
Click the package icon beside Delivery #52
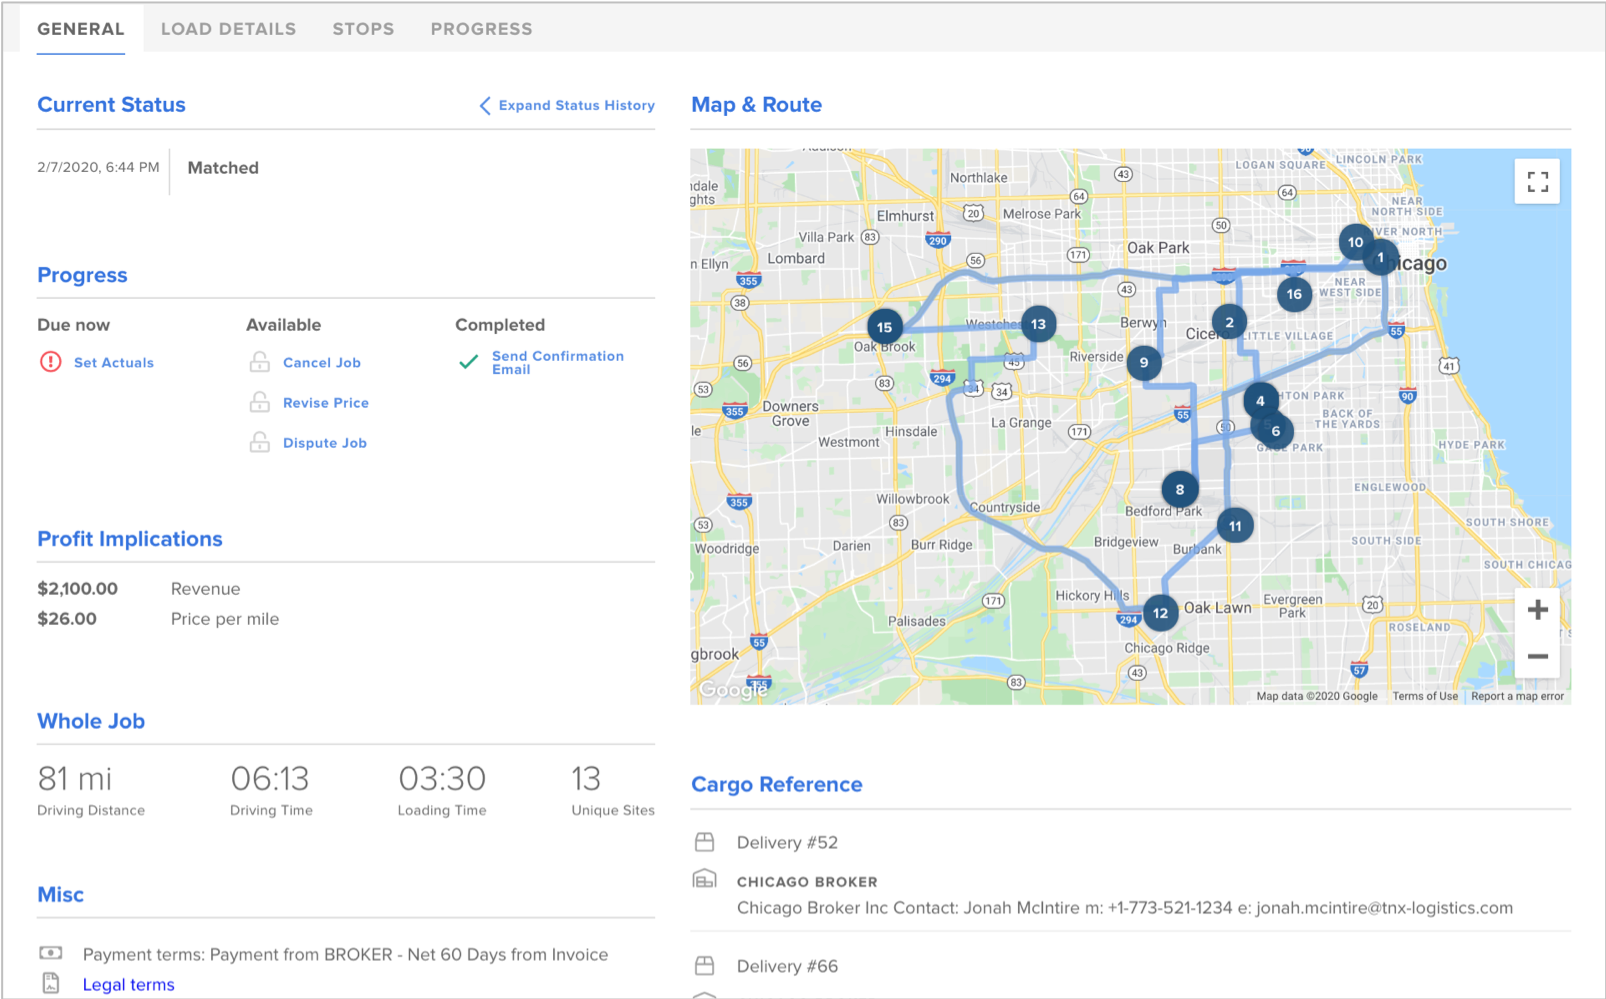pyautogui.click(x=705, y=842)
